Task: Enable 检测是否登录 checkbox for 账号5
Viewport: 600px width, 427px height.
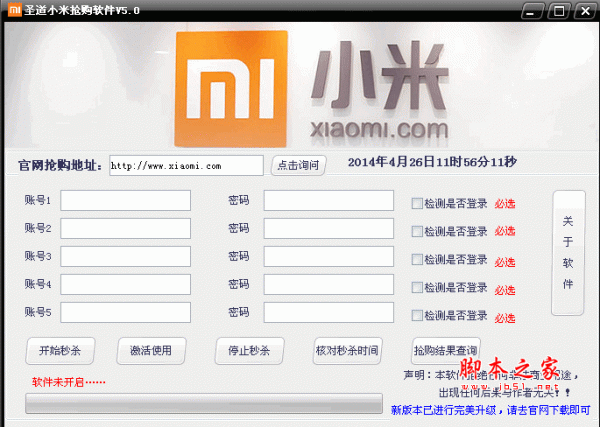Action: [417, 316]
